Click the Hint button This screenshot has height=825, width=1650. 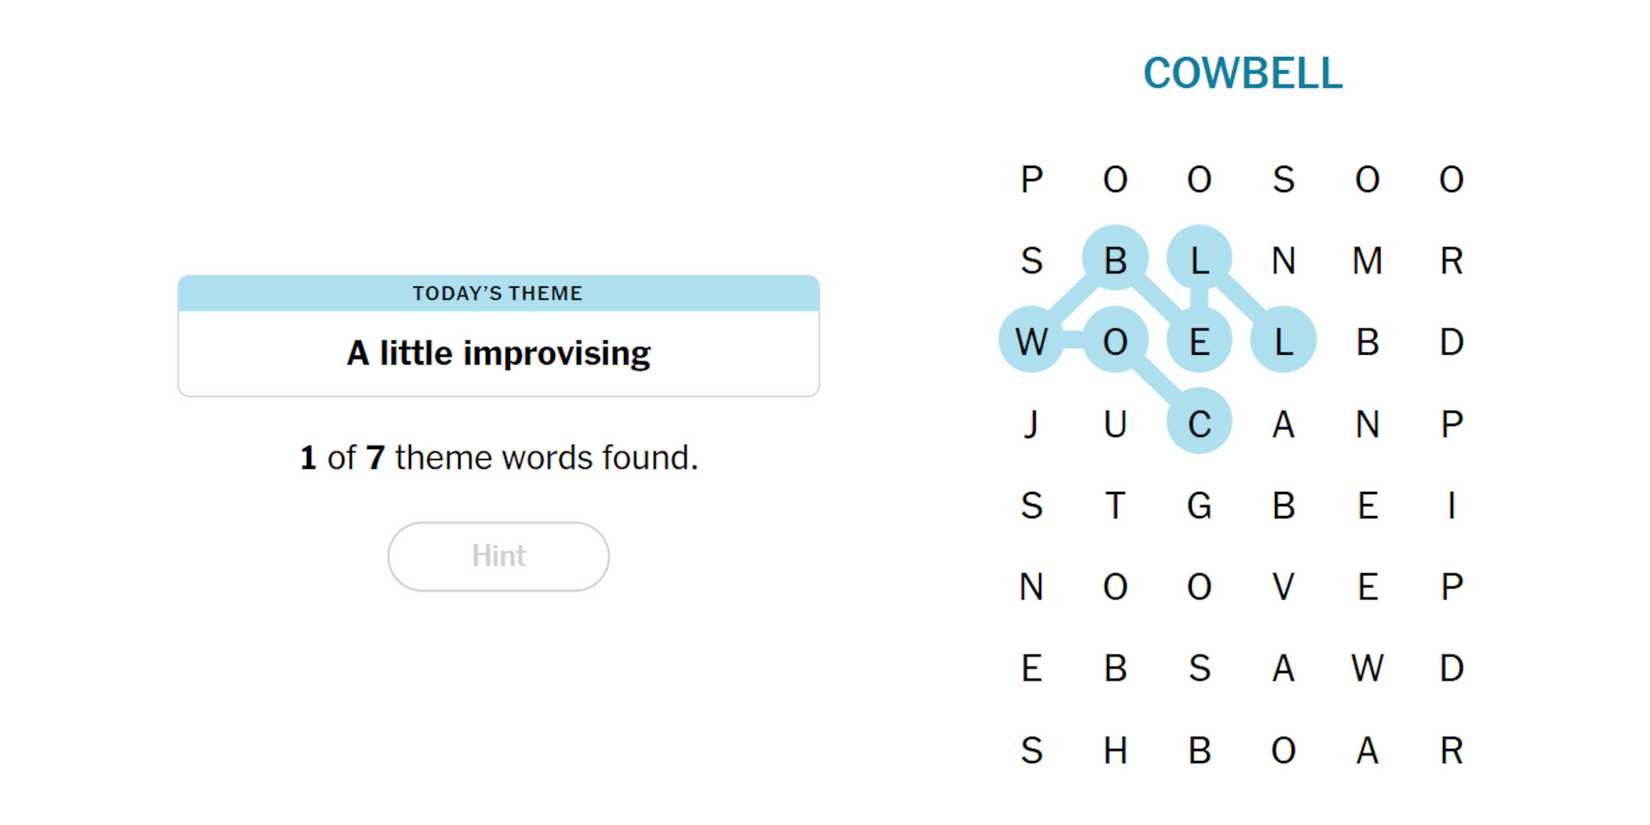pyautogui.click(x=498, y=556)
